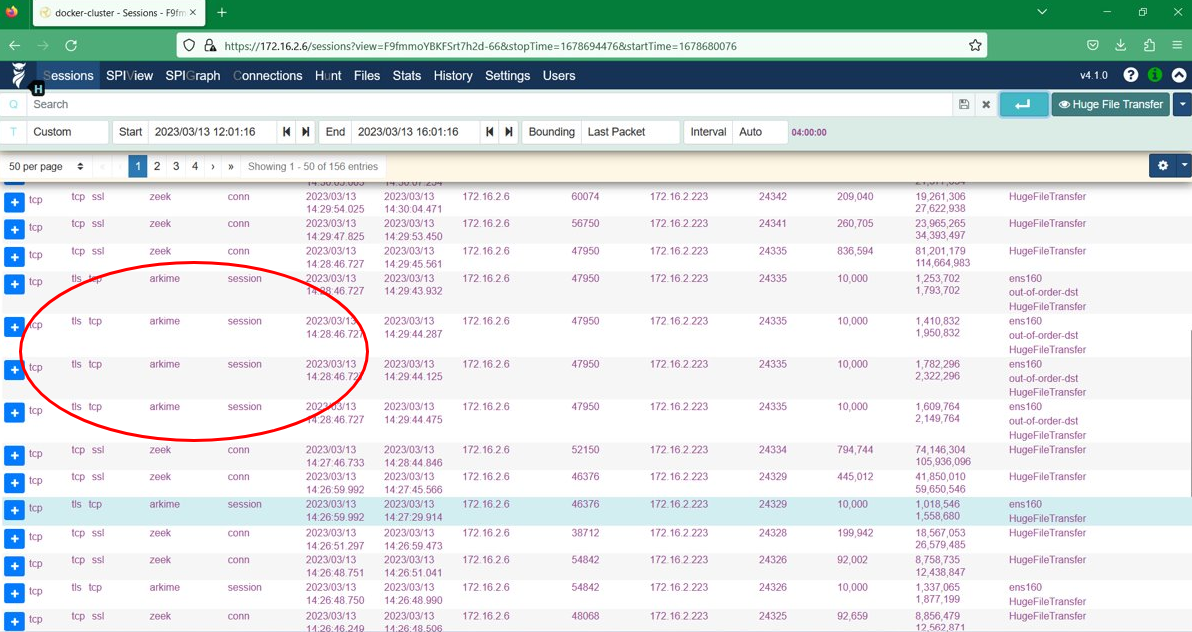Image resolution: width=1192 pixels, height=632 pixels.
Task: Click the green shortcut info icon
Action: 1155,75
